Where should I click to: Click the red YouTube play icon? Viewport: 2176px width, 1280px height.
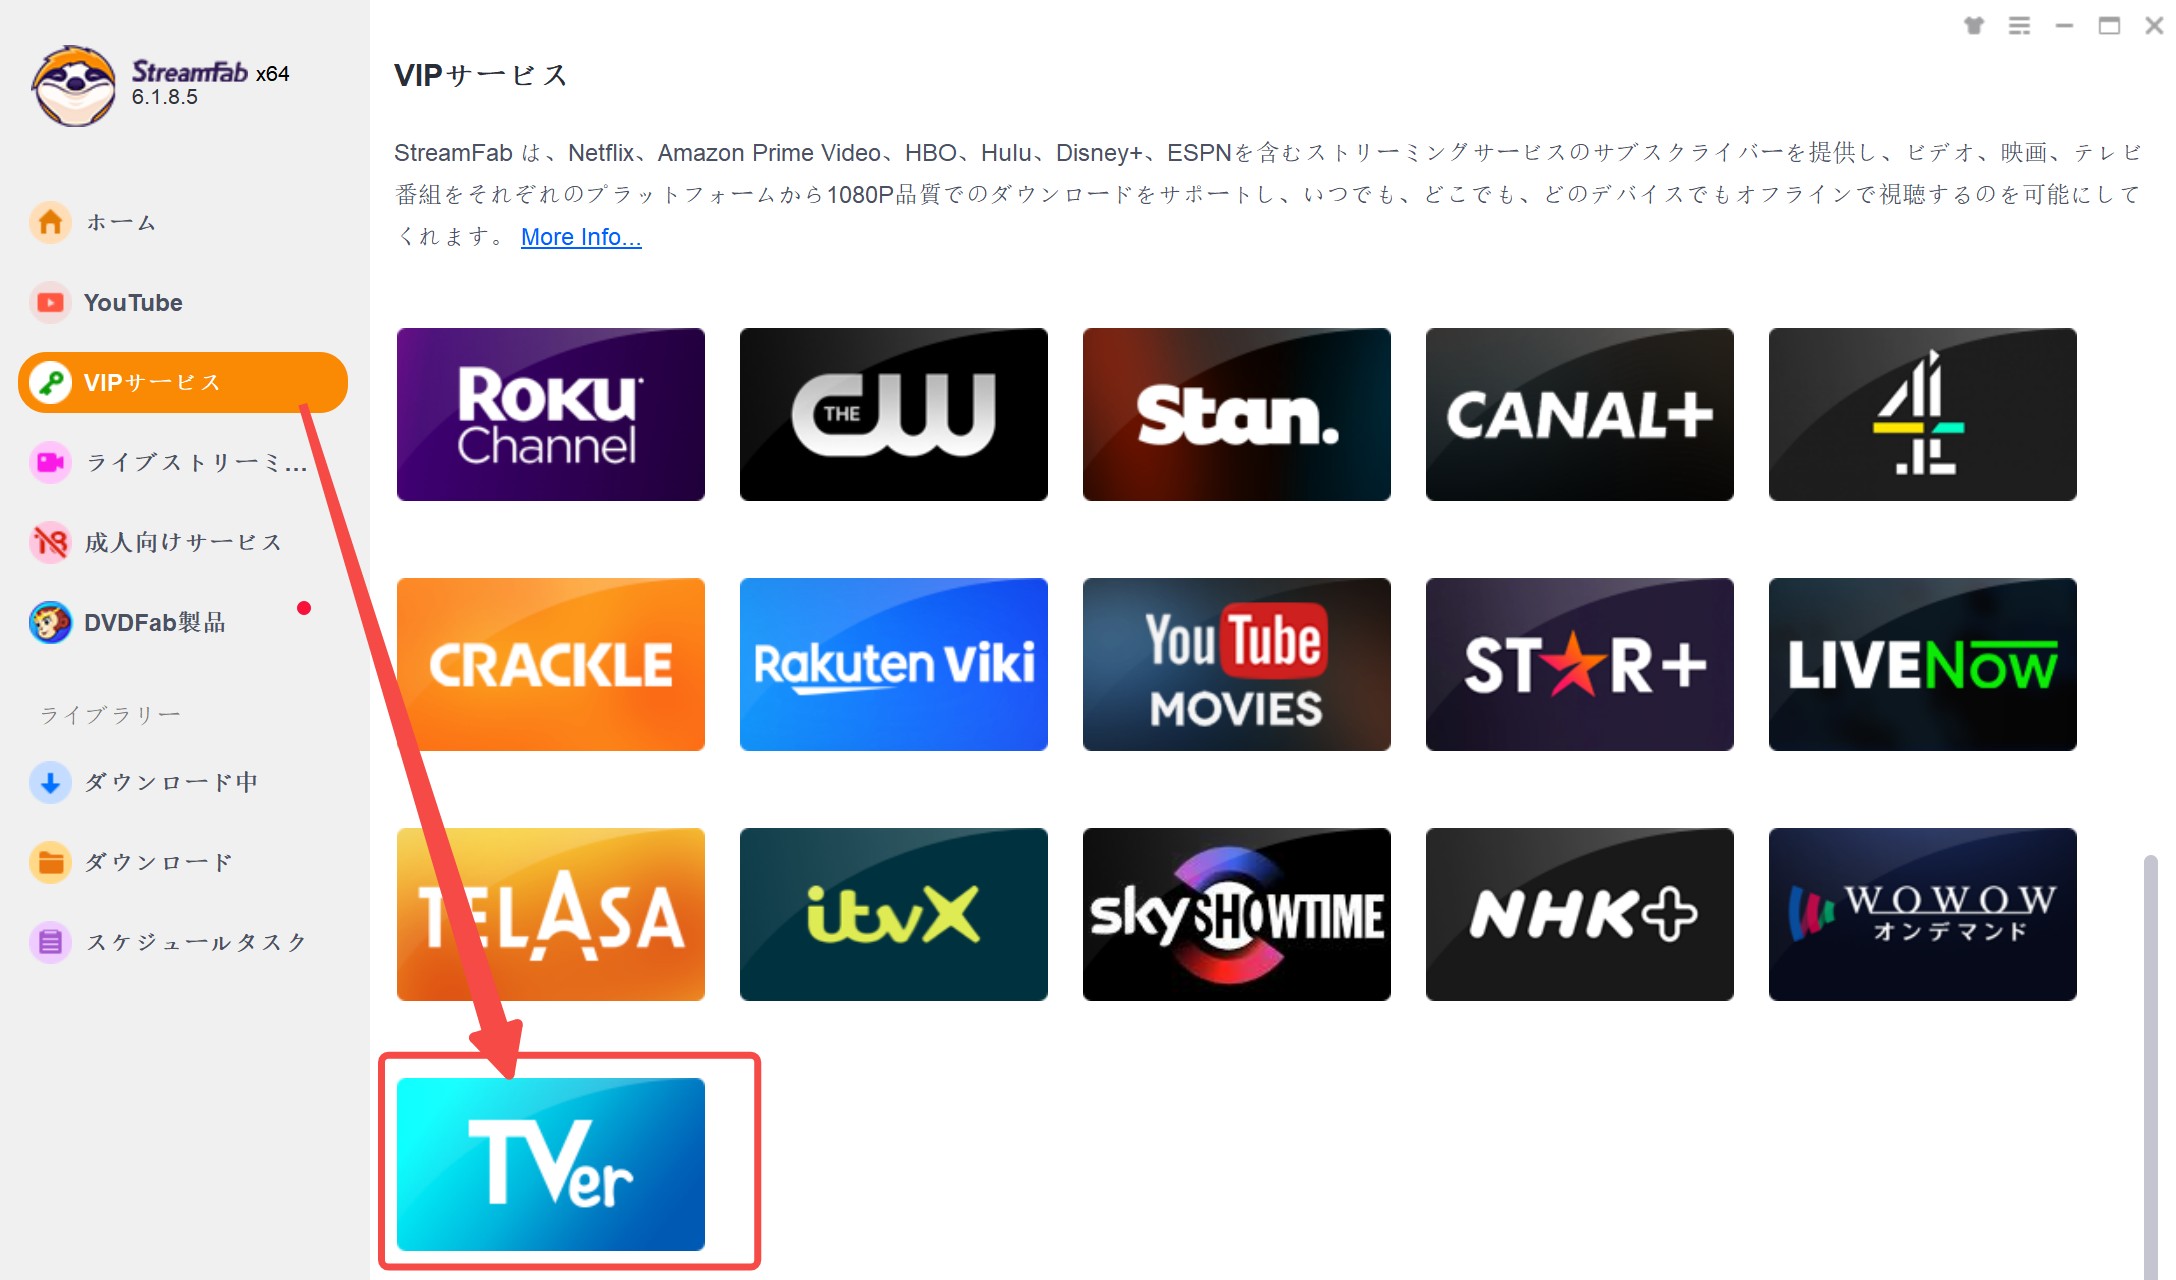click(50, 302)
